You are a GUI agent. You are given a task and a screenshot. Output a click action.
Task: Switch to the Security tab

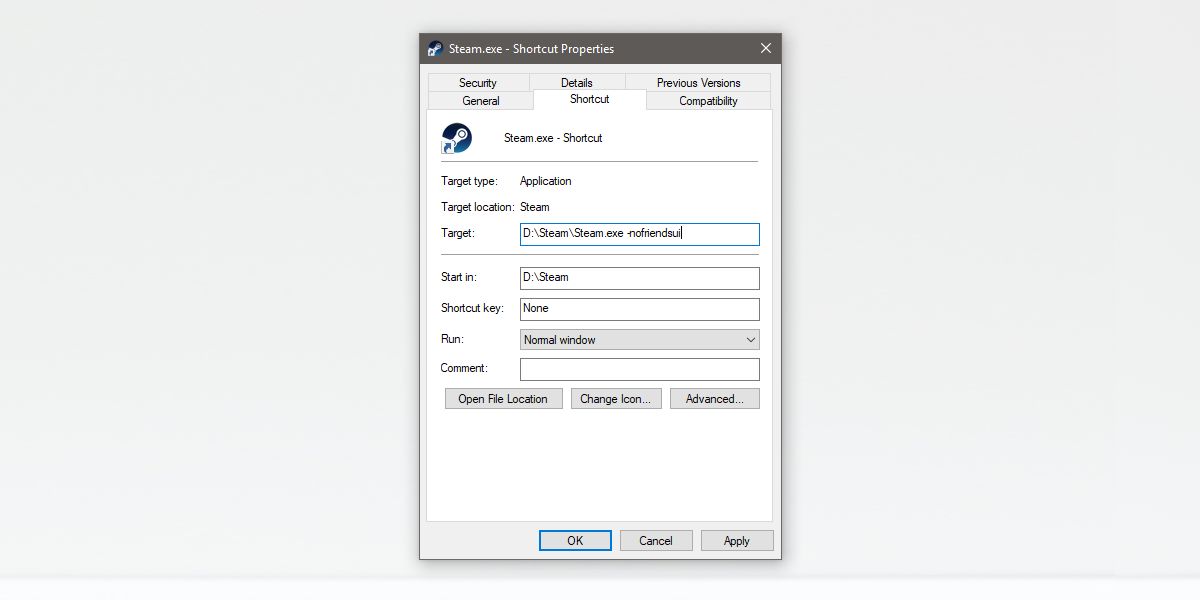tap(478, 83)
